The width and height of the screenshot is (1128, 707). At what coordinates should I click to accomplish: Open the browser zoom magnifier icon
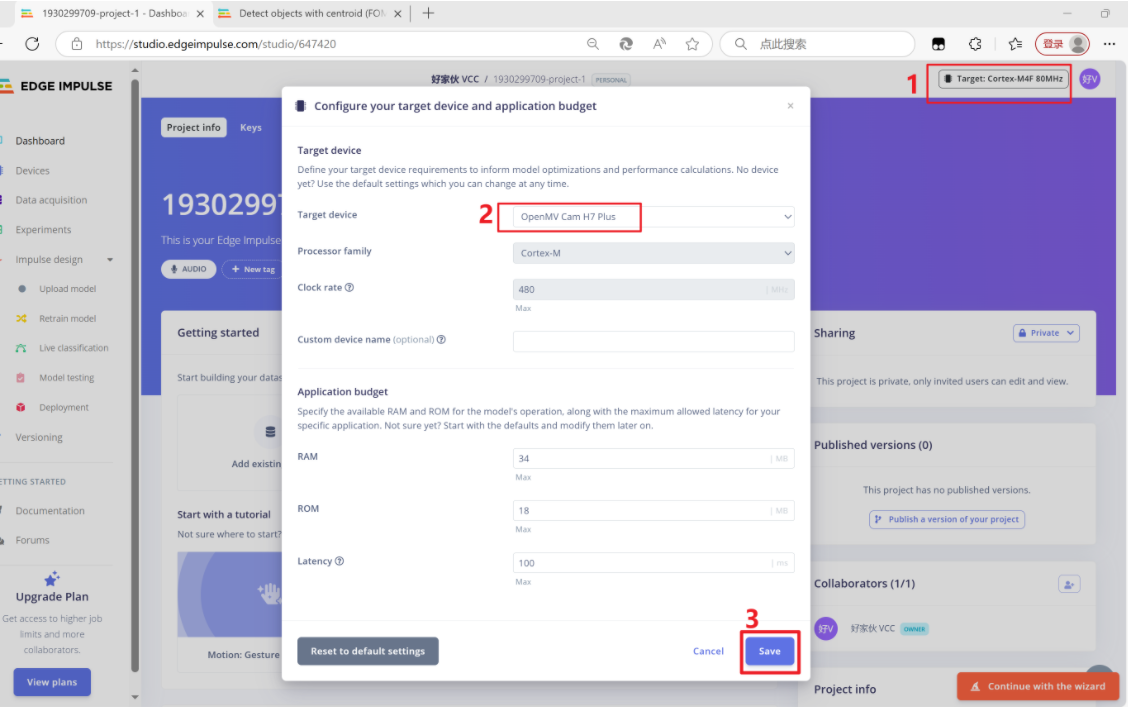(593, 44)
